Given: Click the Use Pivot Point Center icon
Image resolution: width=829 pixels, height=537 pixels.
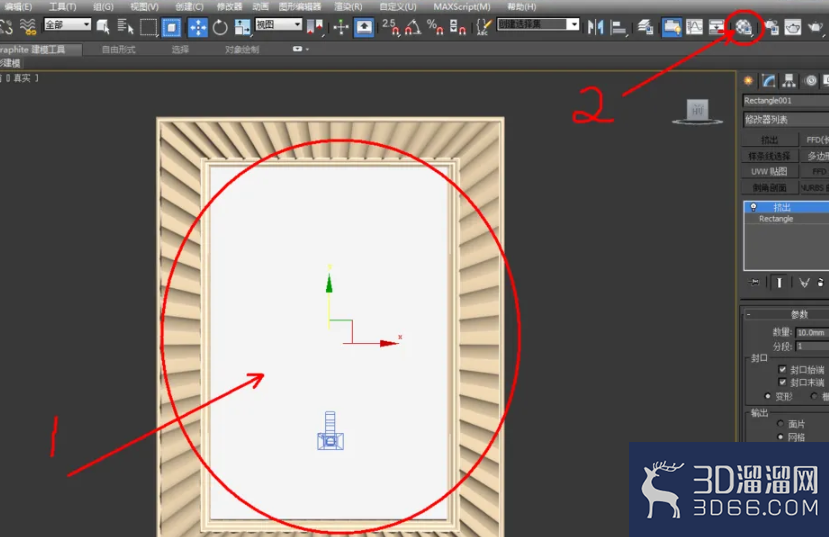Looking at the screenshot, I should coord(315,27).
